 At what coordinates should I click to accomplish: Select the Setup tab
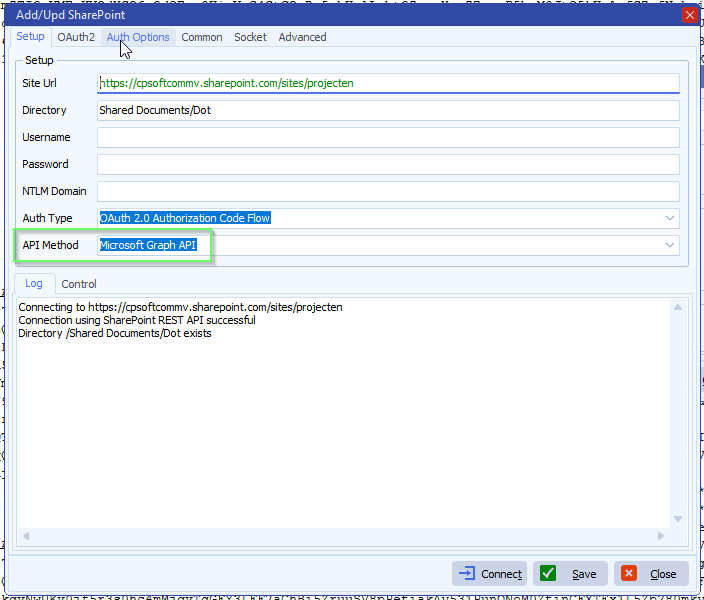[31, 36]
